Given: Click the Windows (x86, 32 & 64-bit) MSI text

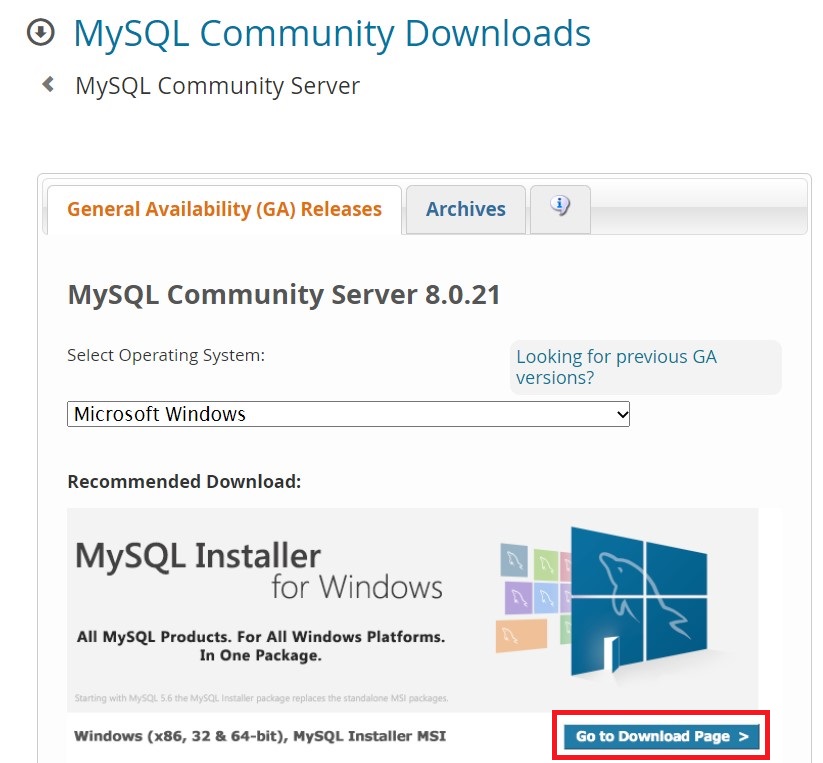Looking at the screenshot, I should pyautogui.click(x=260, y=736).
